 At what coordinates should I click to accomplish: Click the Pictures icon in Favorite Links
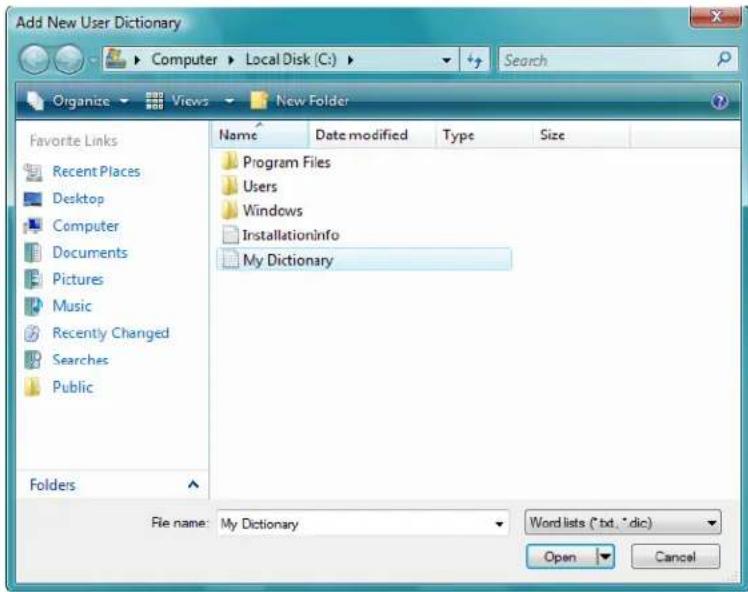point(33,279)
